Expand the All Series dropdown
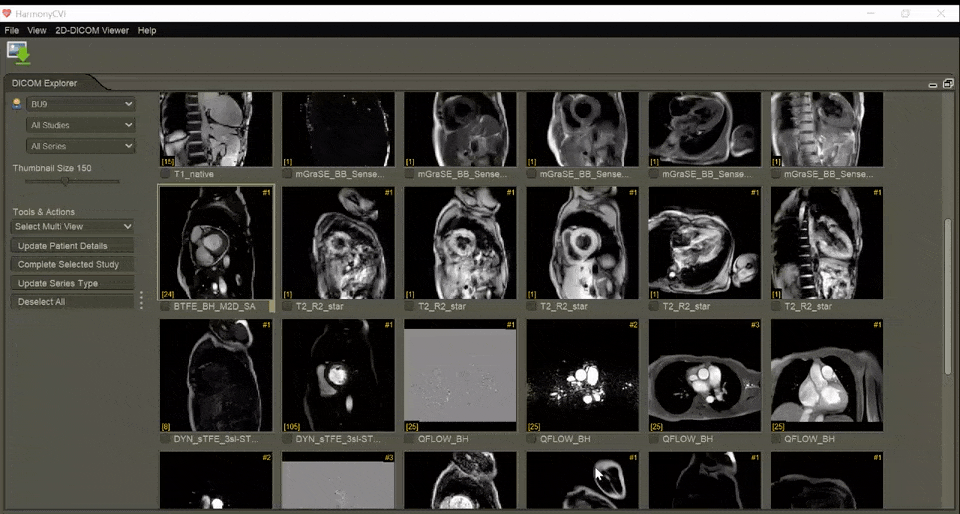 click(x=81, y=146)
